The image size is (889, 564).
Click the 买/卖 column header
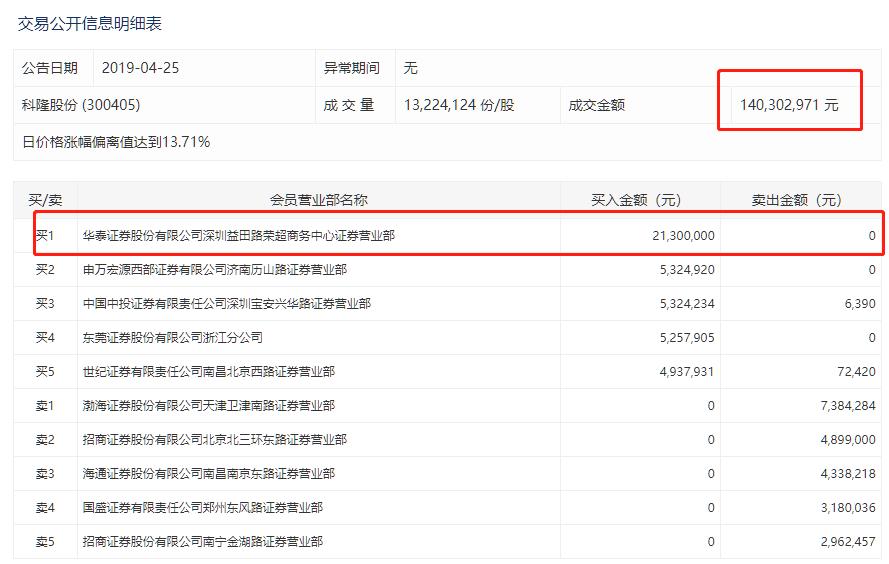(x=43, y=200)
